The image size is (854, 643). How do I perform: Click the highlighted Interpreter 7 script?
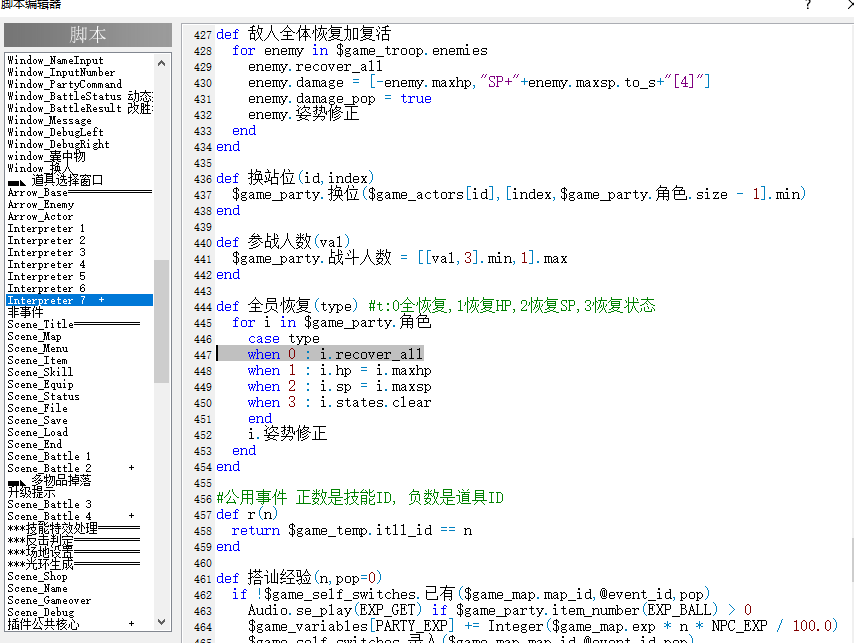[80, 301]
